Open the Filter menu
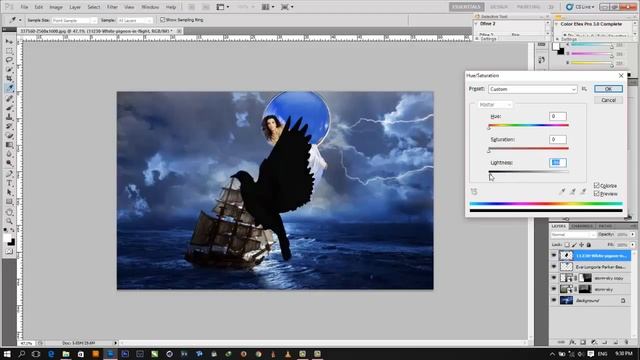640x360 pixels. click(x=112, y=7)
